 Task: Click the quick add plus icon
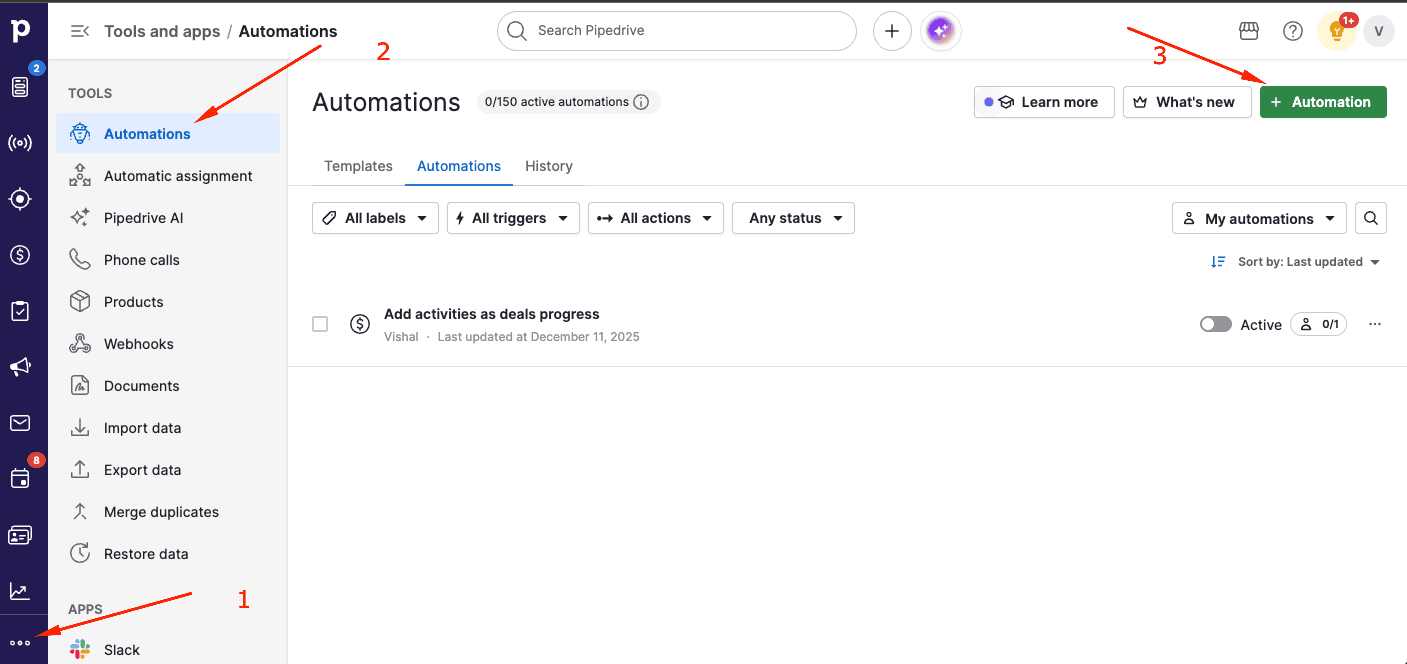coord(892,31)
